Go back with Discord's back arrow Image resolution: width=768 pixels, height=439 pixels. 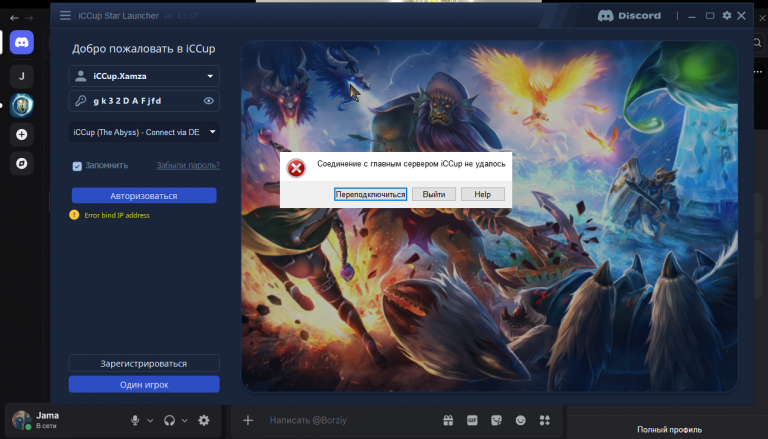coord(14,18)
